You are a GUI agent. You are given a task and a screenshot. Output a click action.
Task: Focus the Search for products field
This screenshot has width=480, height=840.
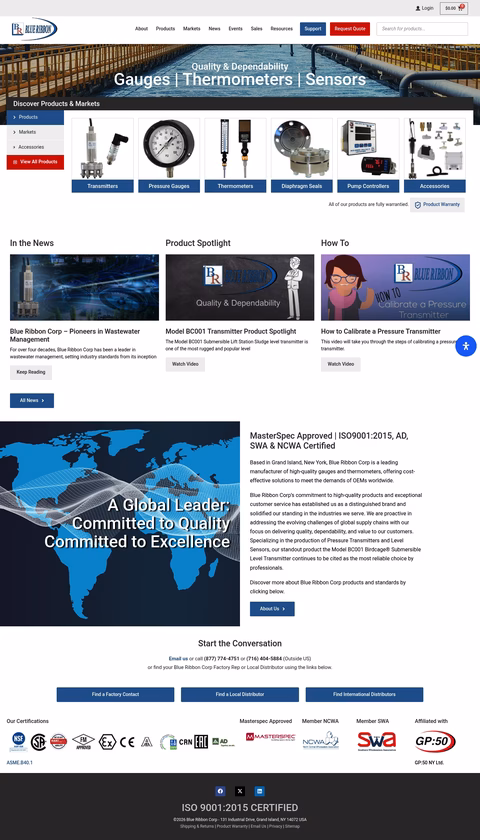pyautogui.click(x=422, y=29)
